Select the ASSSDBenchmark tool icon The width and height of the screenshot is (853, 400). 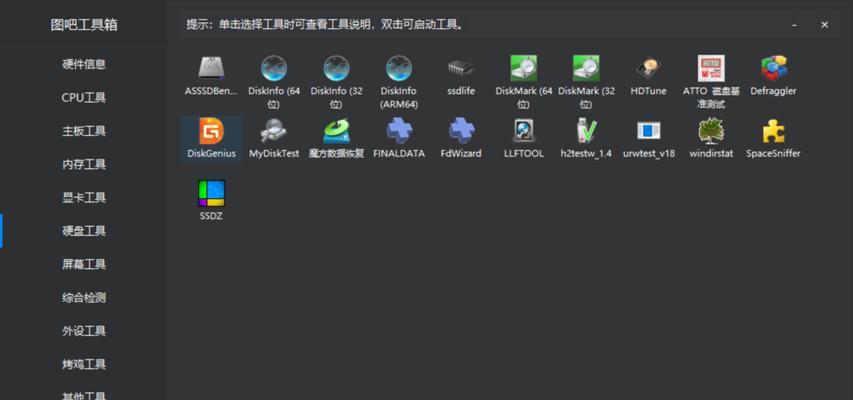pos(212,69)
